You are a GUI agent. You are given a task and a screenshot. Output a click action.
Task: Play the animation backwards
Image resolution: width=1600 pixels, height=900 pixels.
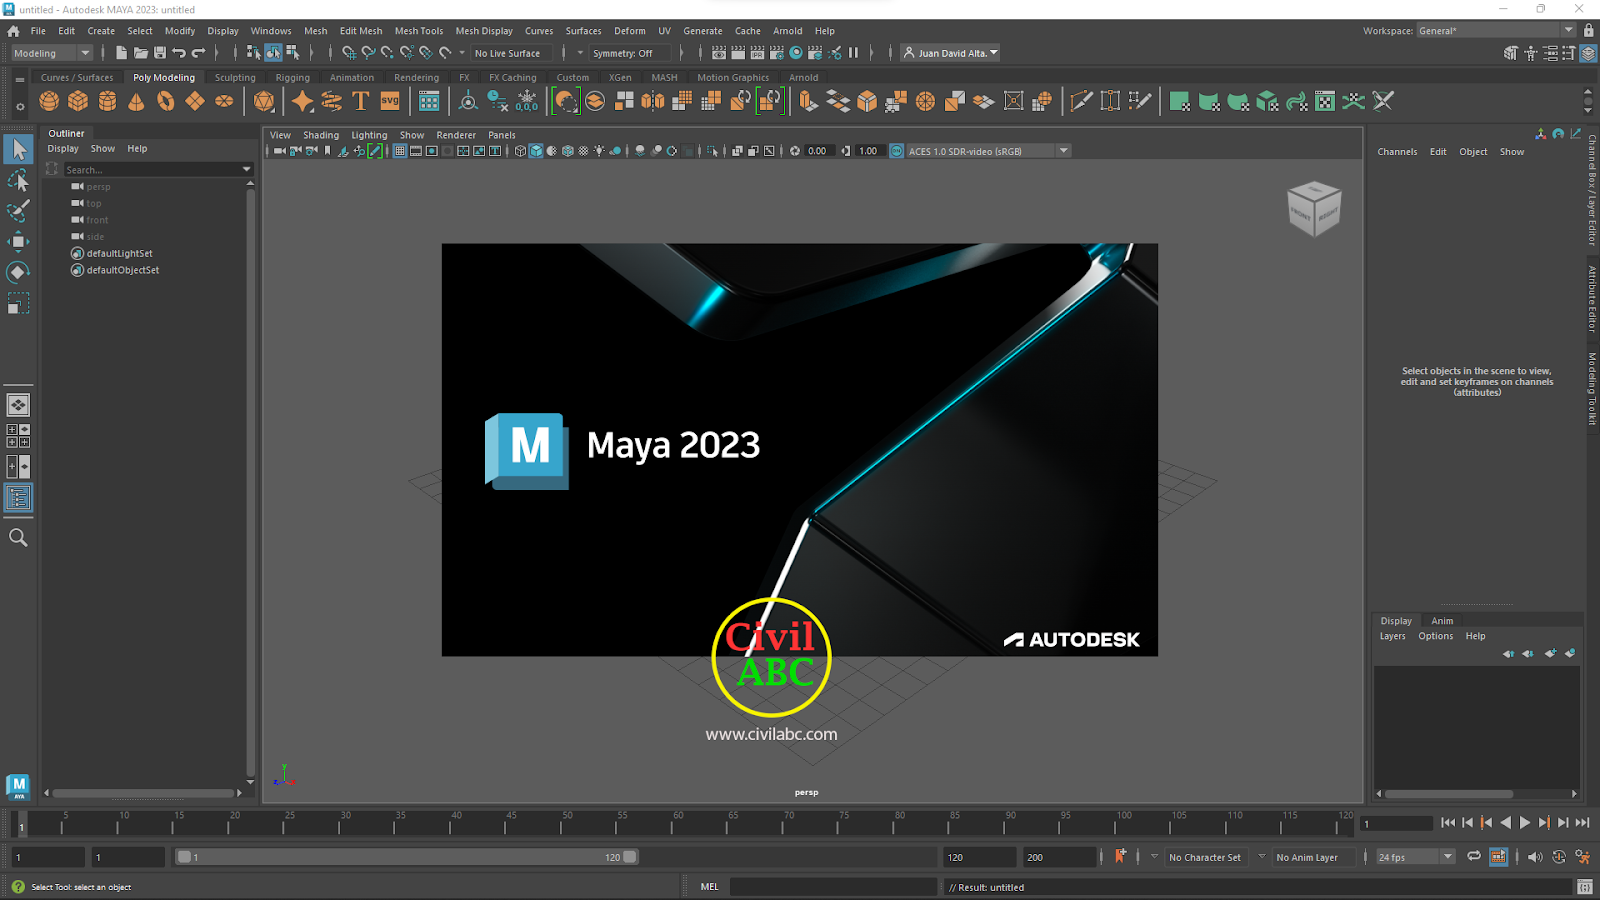coord(1506,823)
